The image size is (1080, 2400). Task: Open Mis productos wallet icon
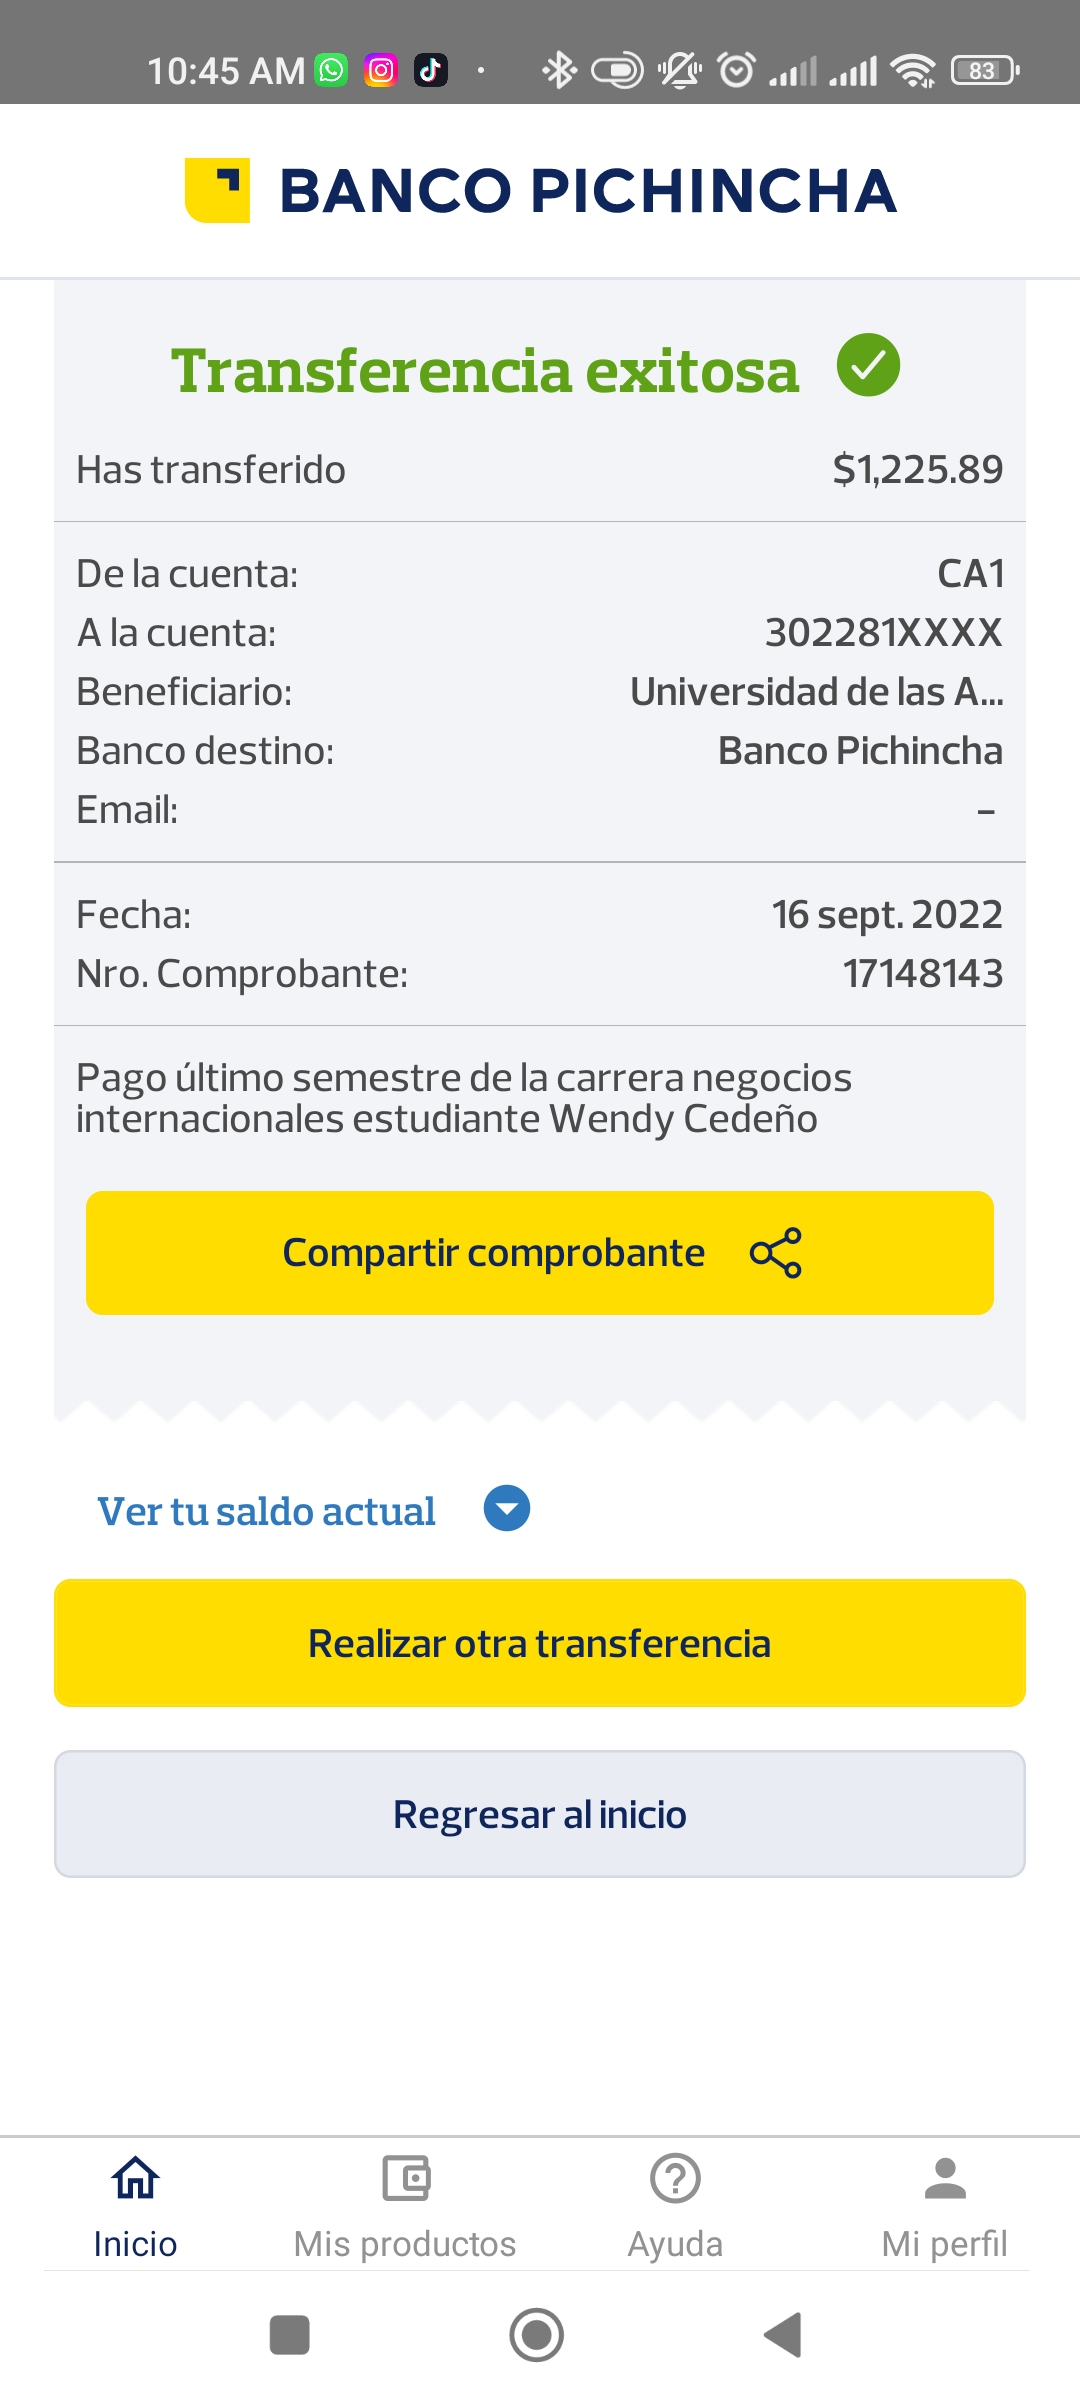405,2178
